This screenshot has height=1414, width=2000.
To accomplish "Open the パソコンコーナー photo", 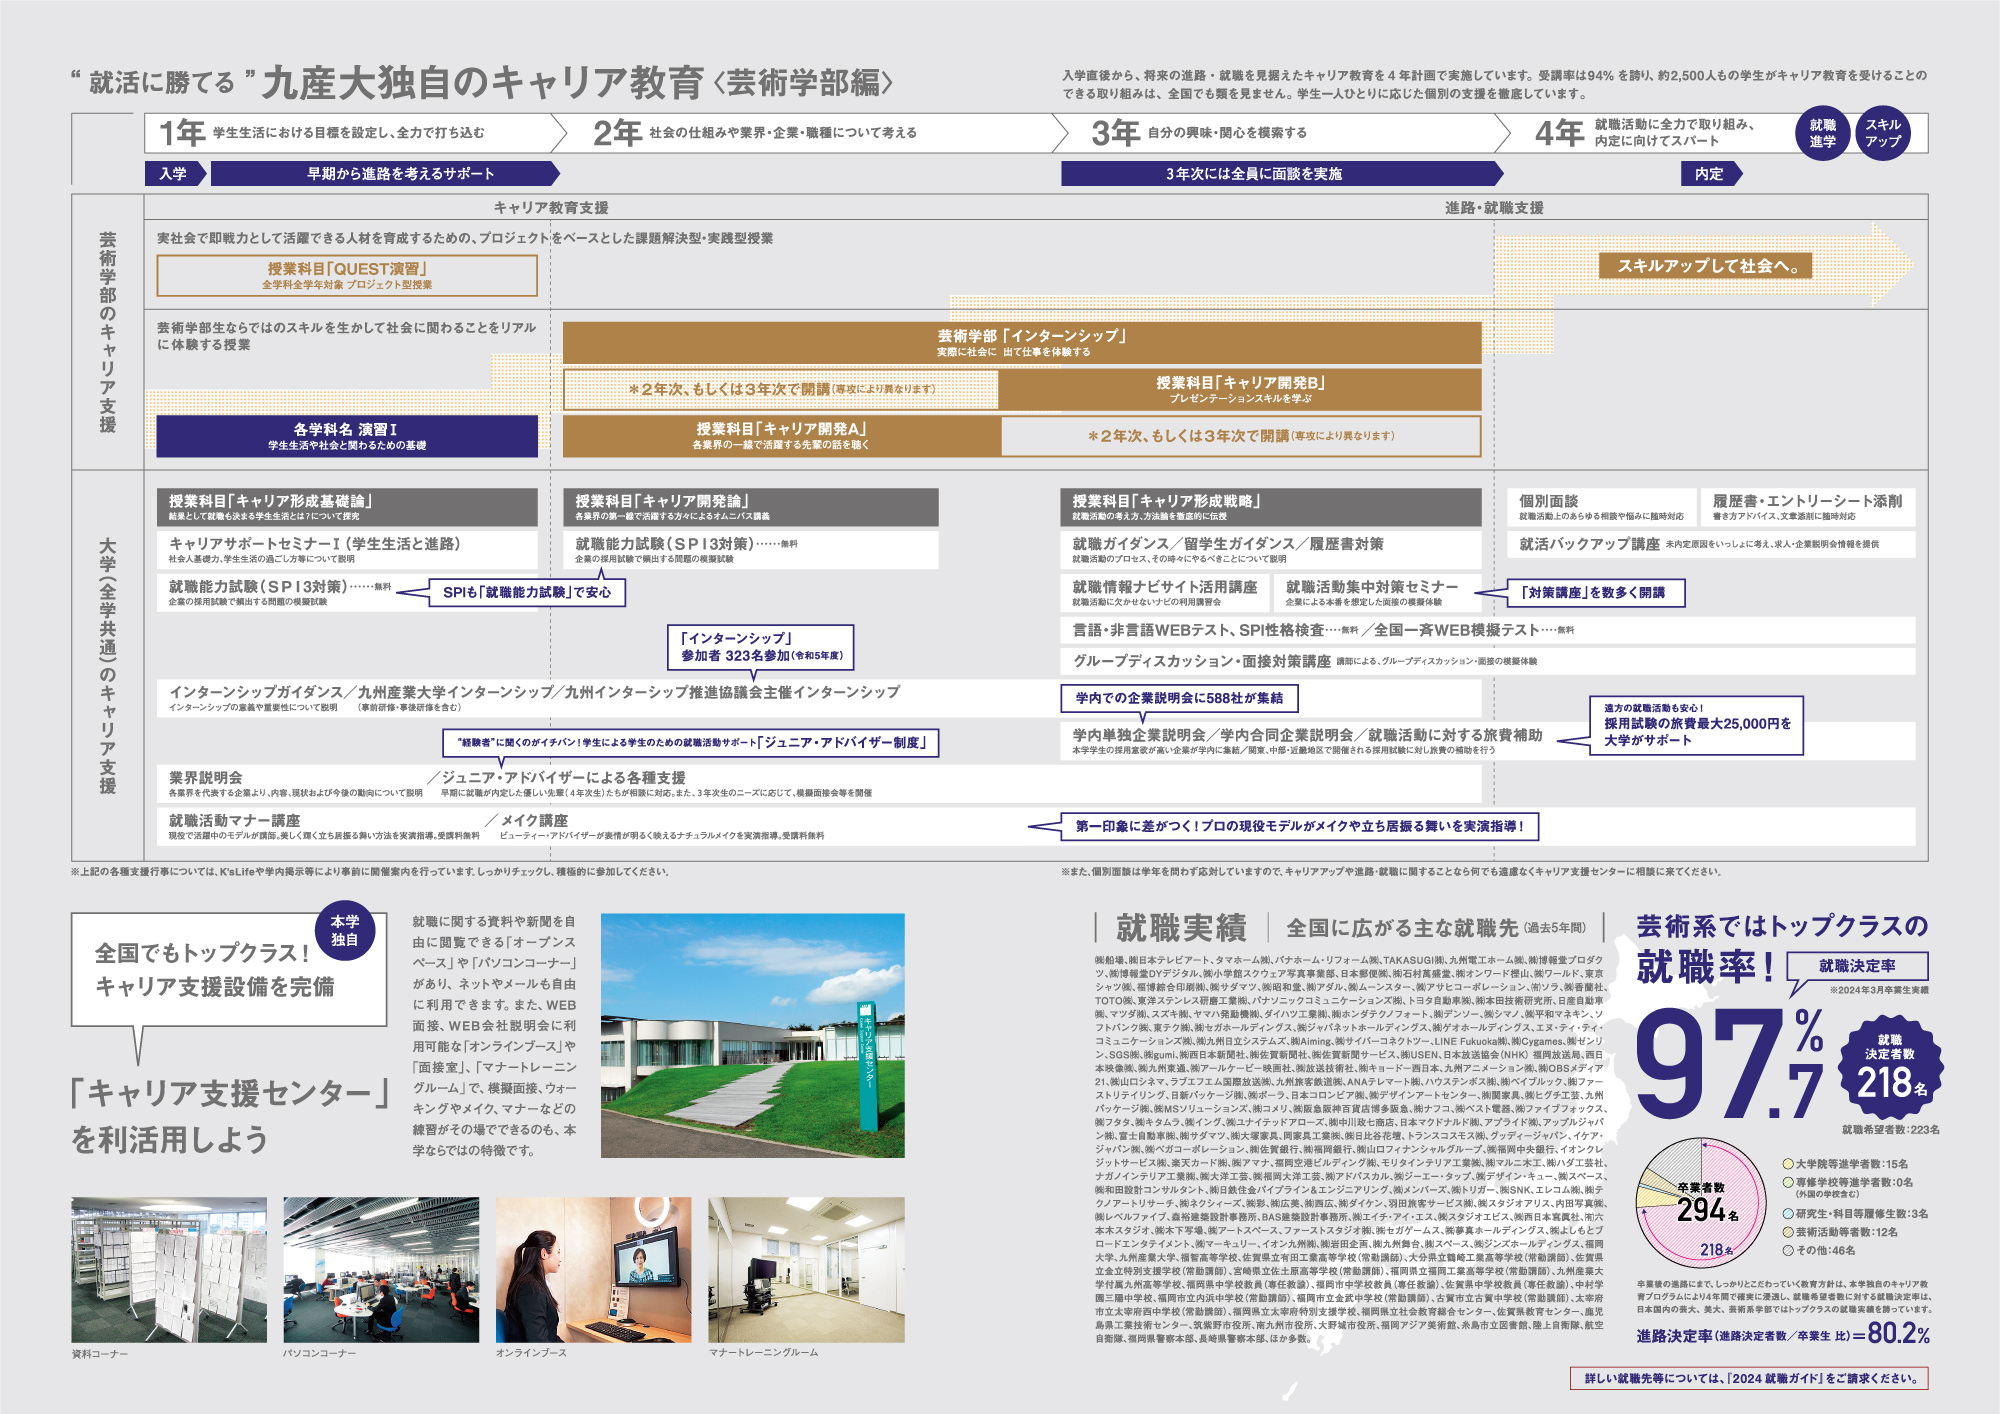I will coord(381,1269).
